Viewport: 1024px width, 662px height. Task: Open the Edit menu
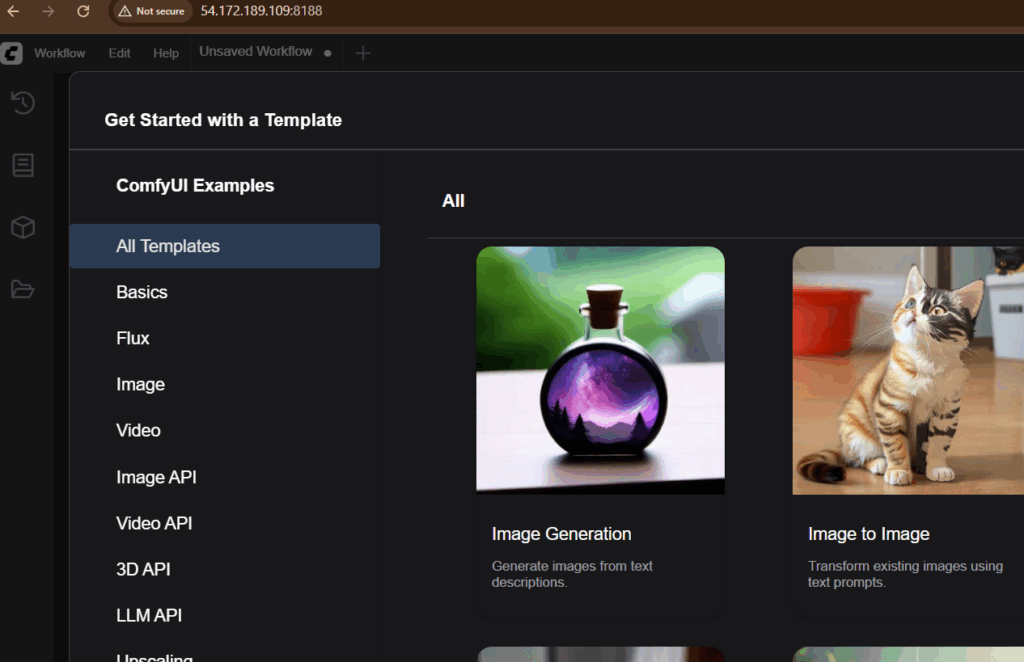[x=120, y=53]
